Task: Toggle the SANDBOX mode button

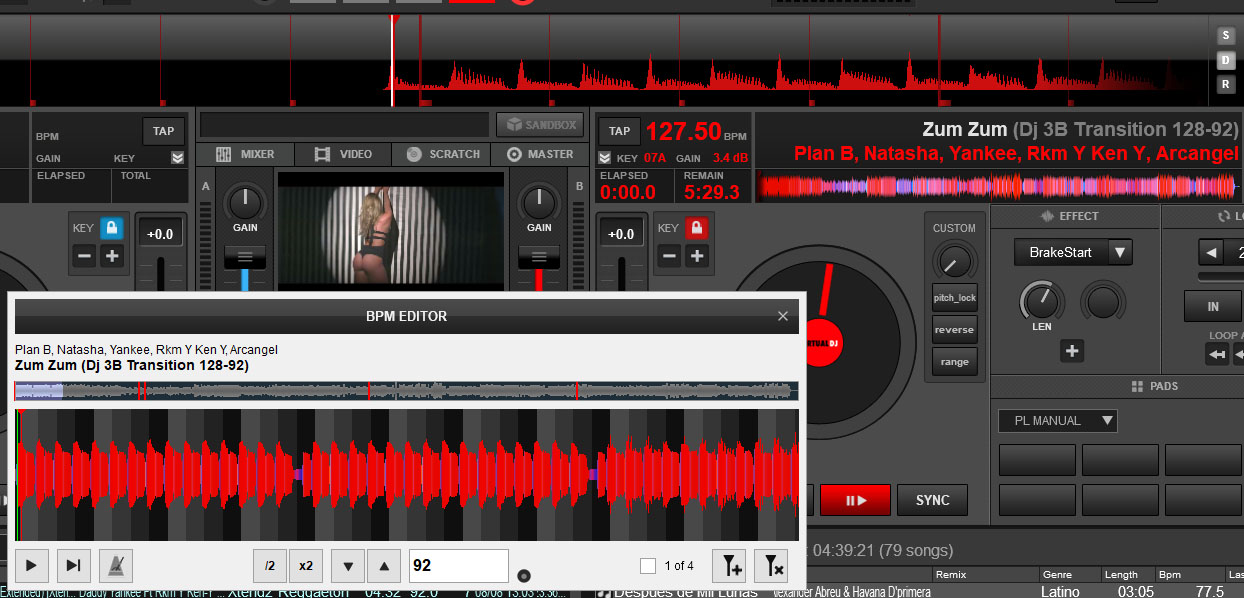Action: [540, 125]
